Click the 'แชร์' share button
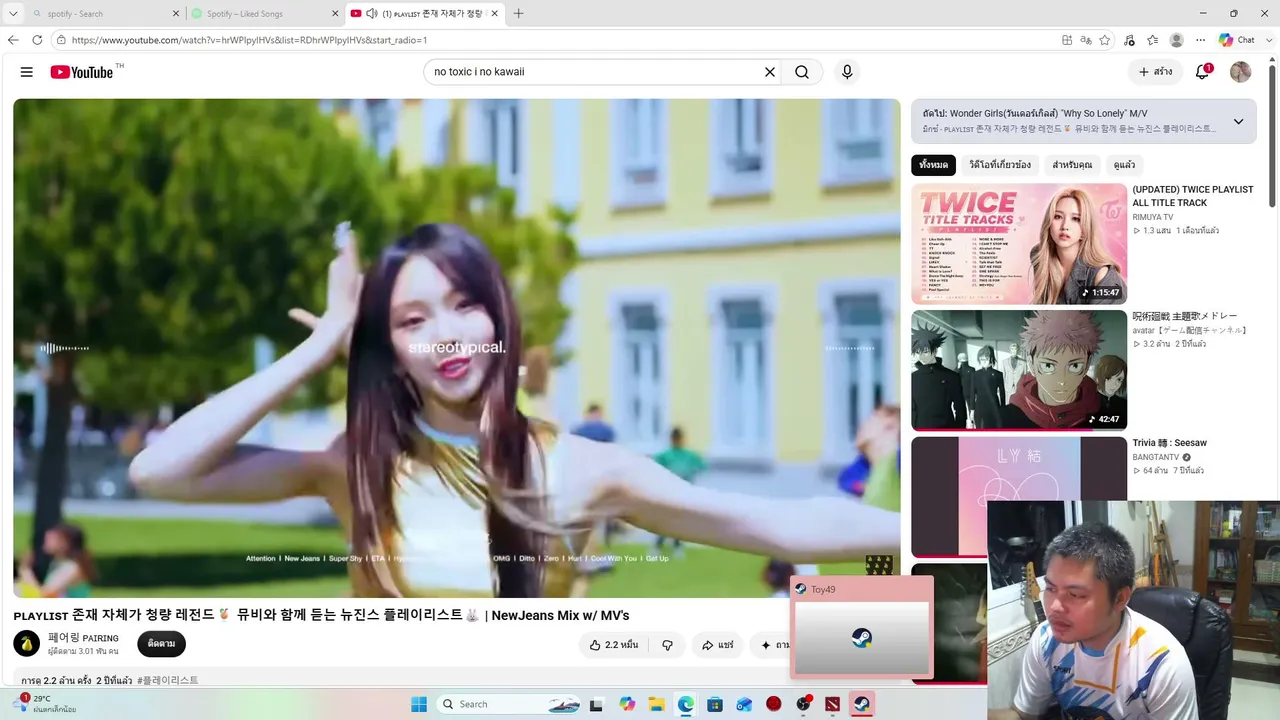 coord(718,645)
